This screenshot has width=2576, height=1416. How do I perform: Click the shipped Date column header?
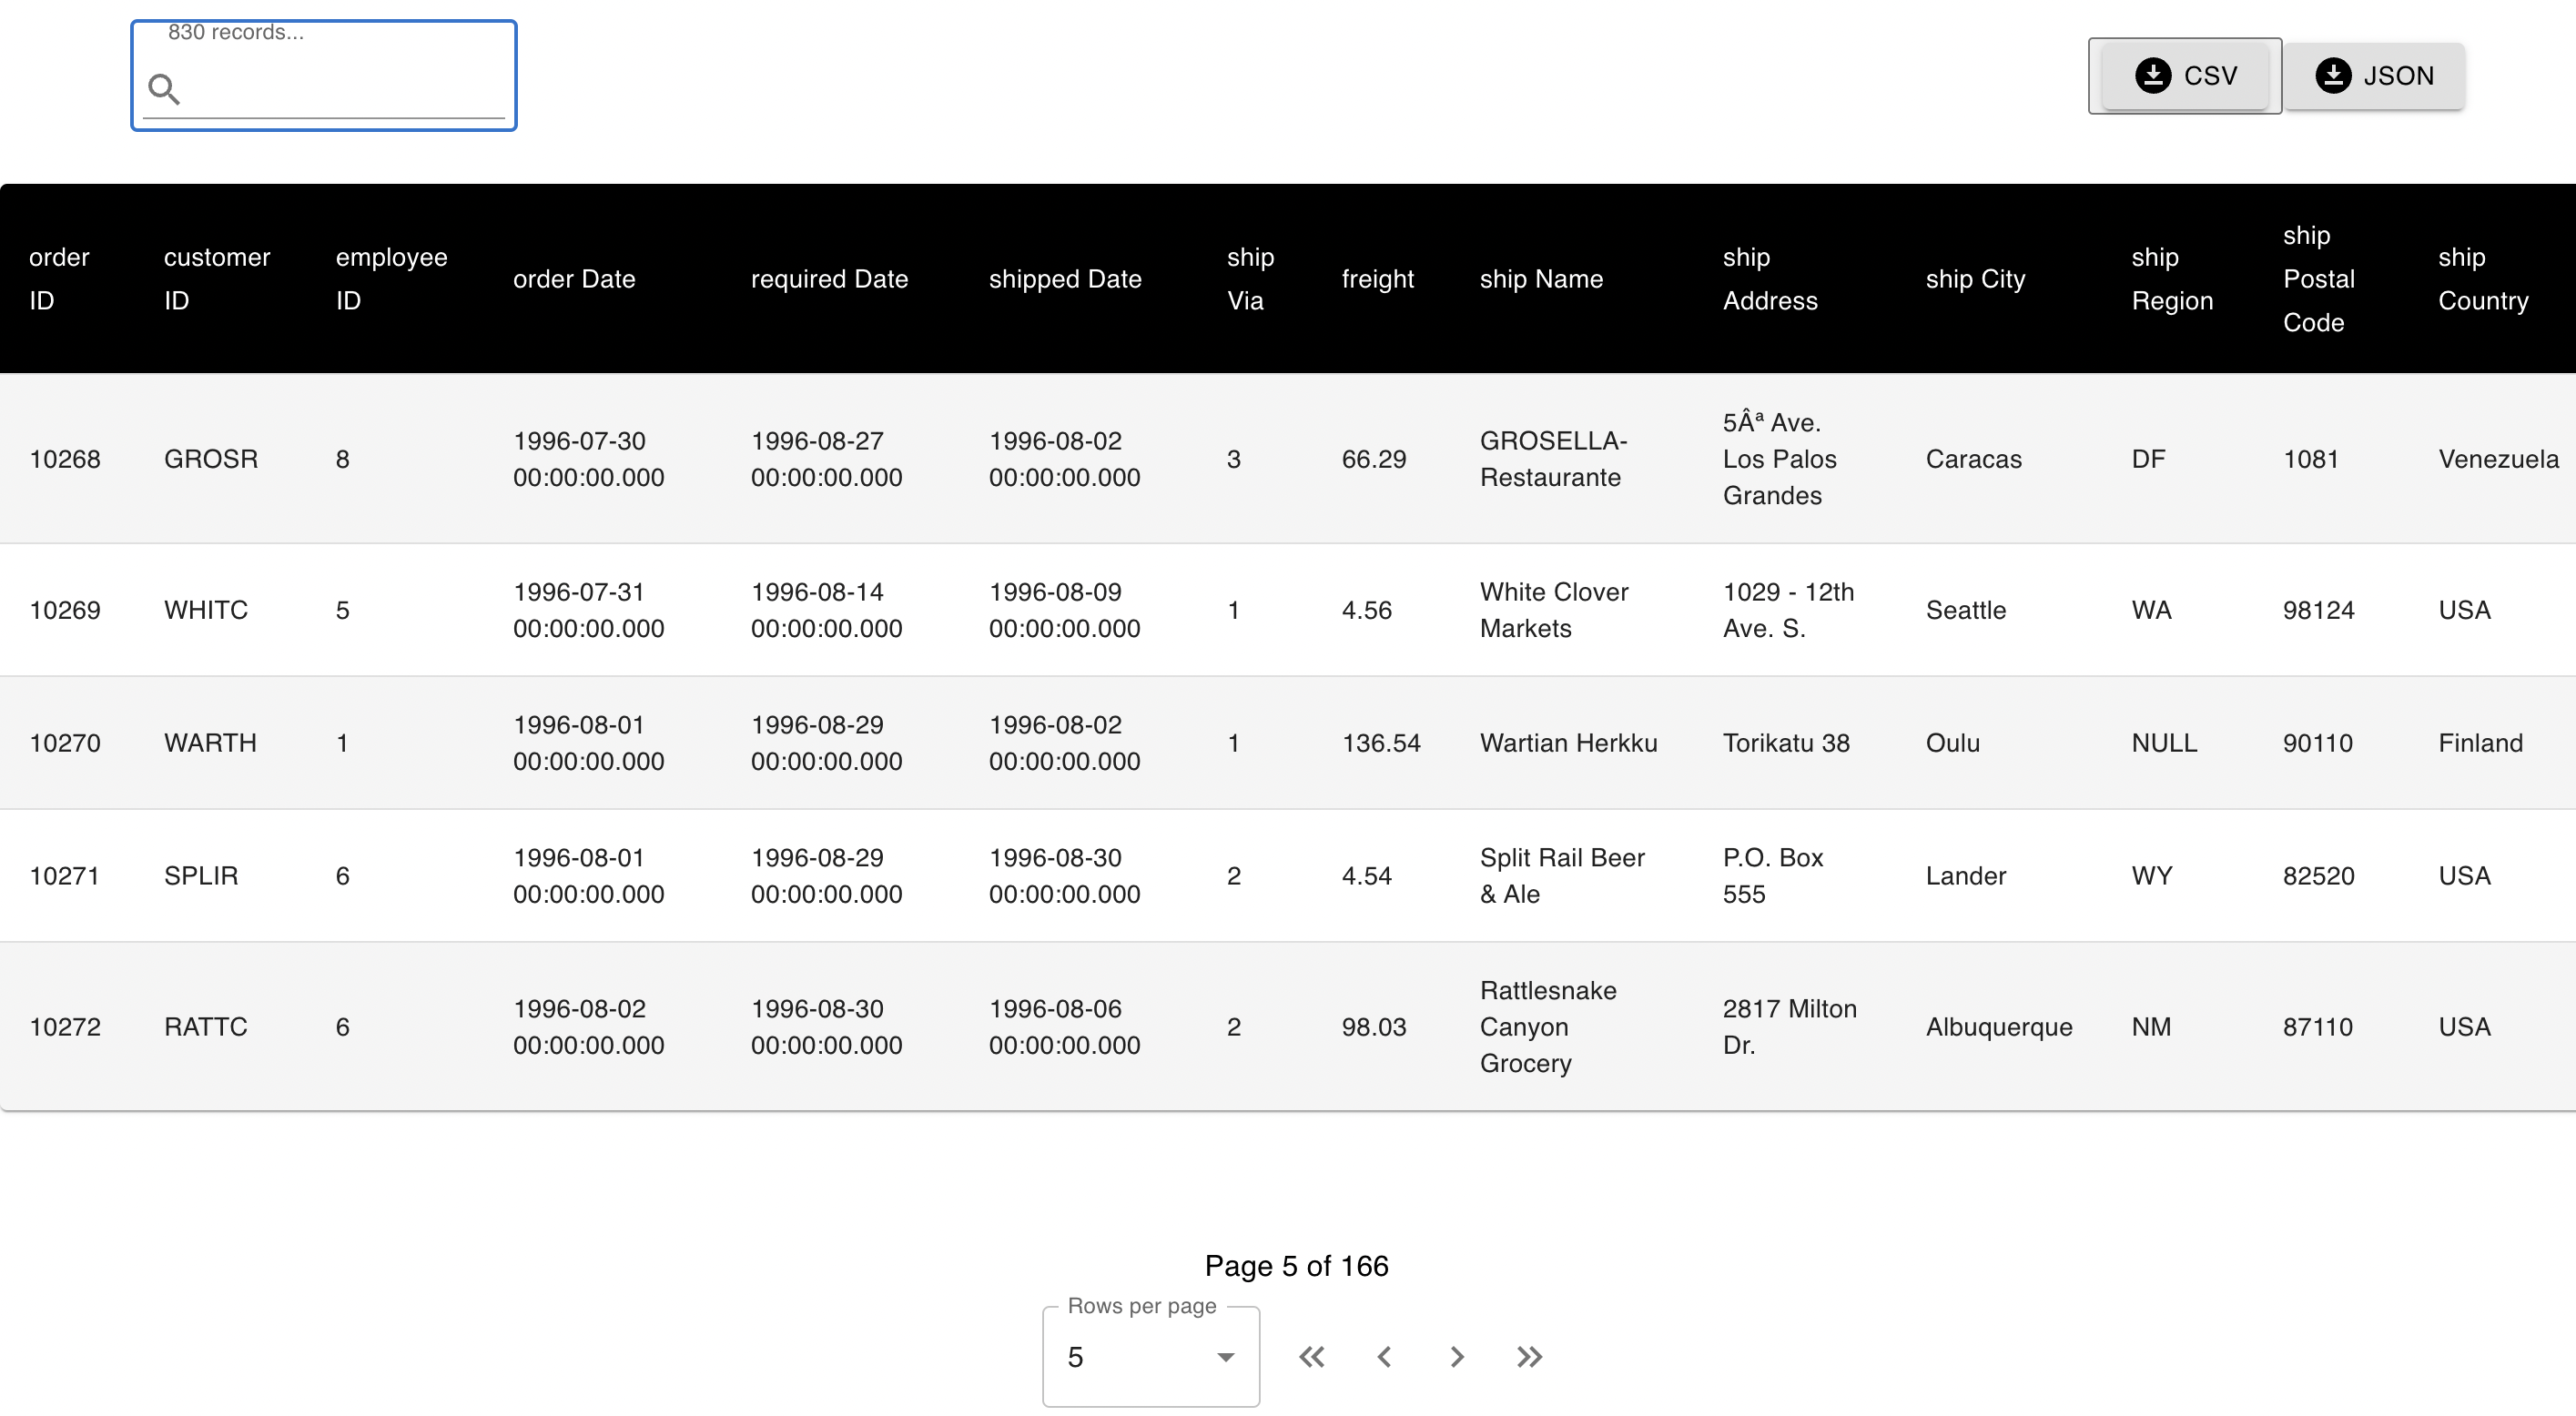[1064, 279]
